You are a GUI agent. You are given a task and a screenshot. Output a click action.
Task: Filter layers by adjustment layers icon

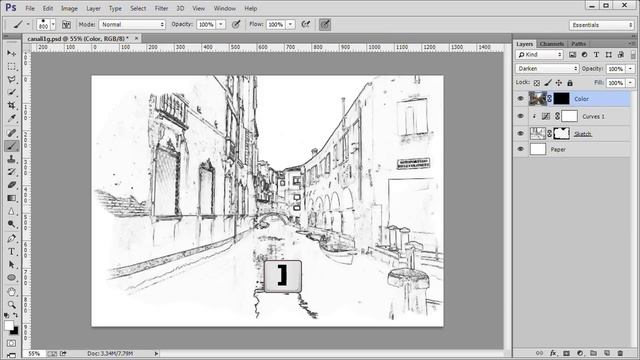point(584,55)
